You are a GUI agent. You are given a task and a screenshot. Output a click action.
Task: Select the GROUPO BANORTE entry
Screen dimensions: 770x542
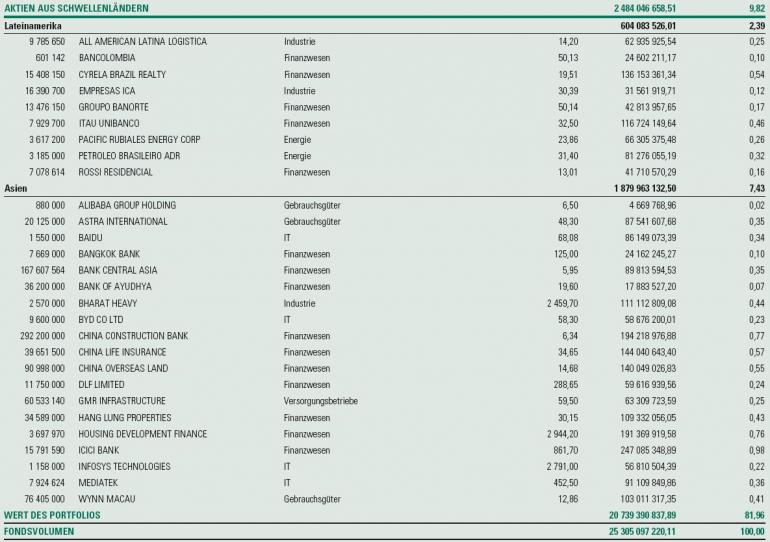click(x=113, y=107)
